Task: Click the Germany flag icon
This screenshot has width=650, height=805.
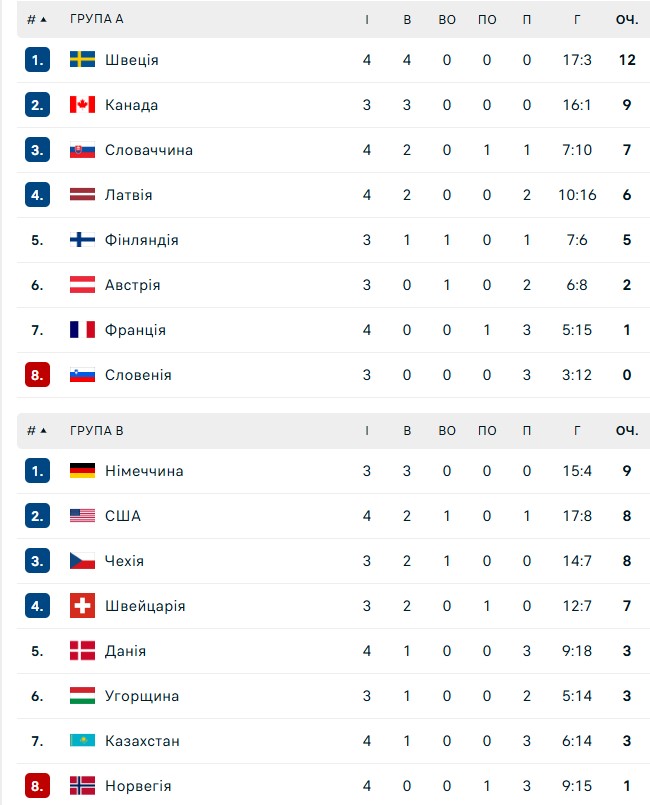Action: [x=82, y=471]
